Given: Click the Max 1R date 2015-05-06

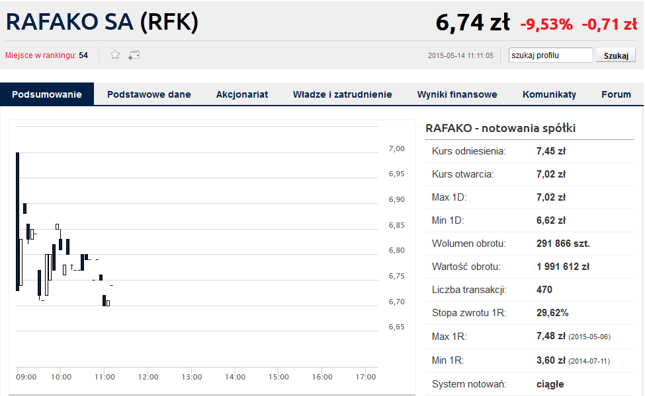Looking at the screenshot, I should [x=589, y=337].
